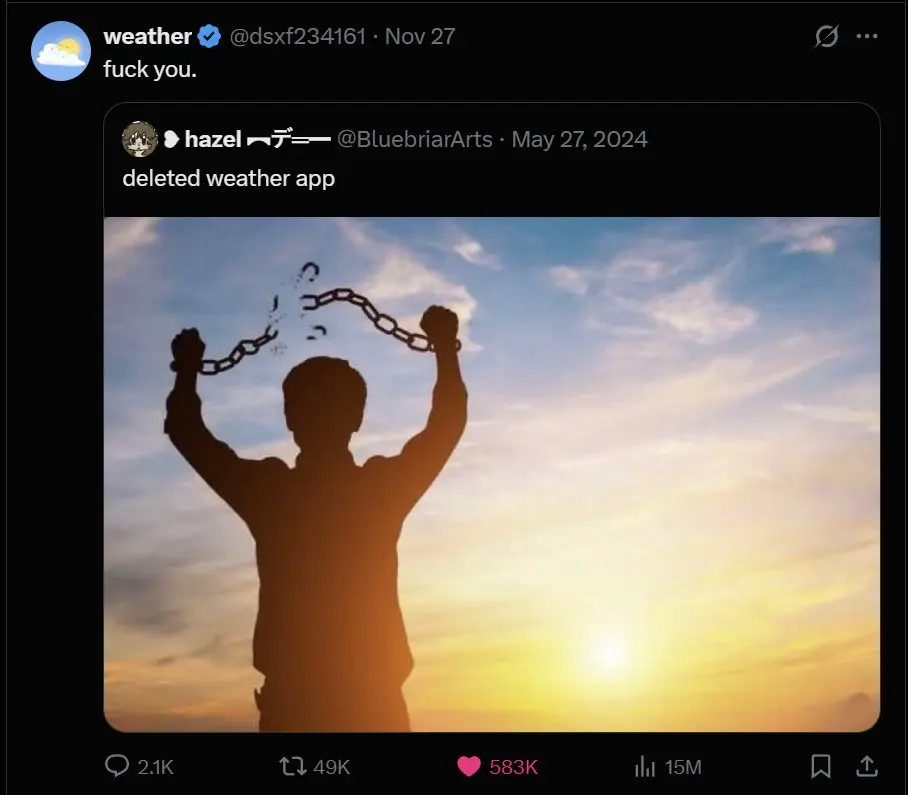Open the weather account's cloud profile picture
908x795 pixels.
[x=61, y=50]
